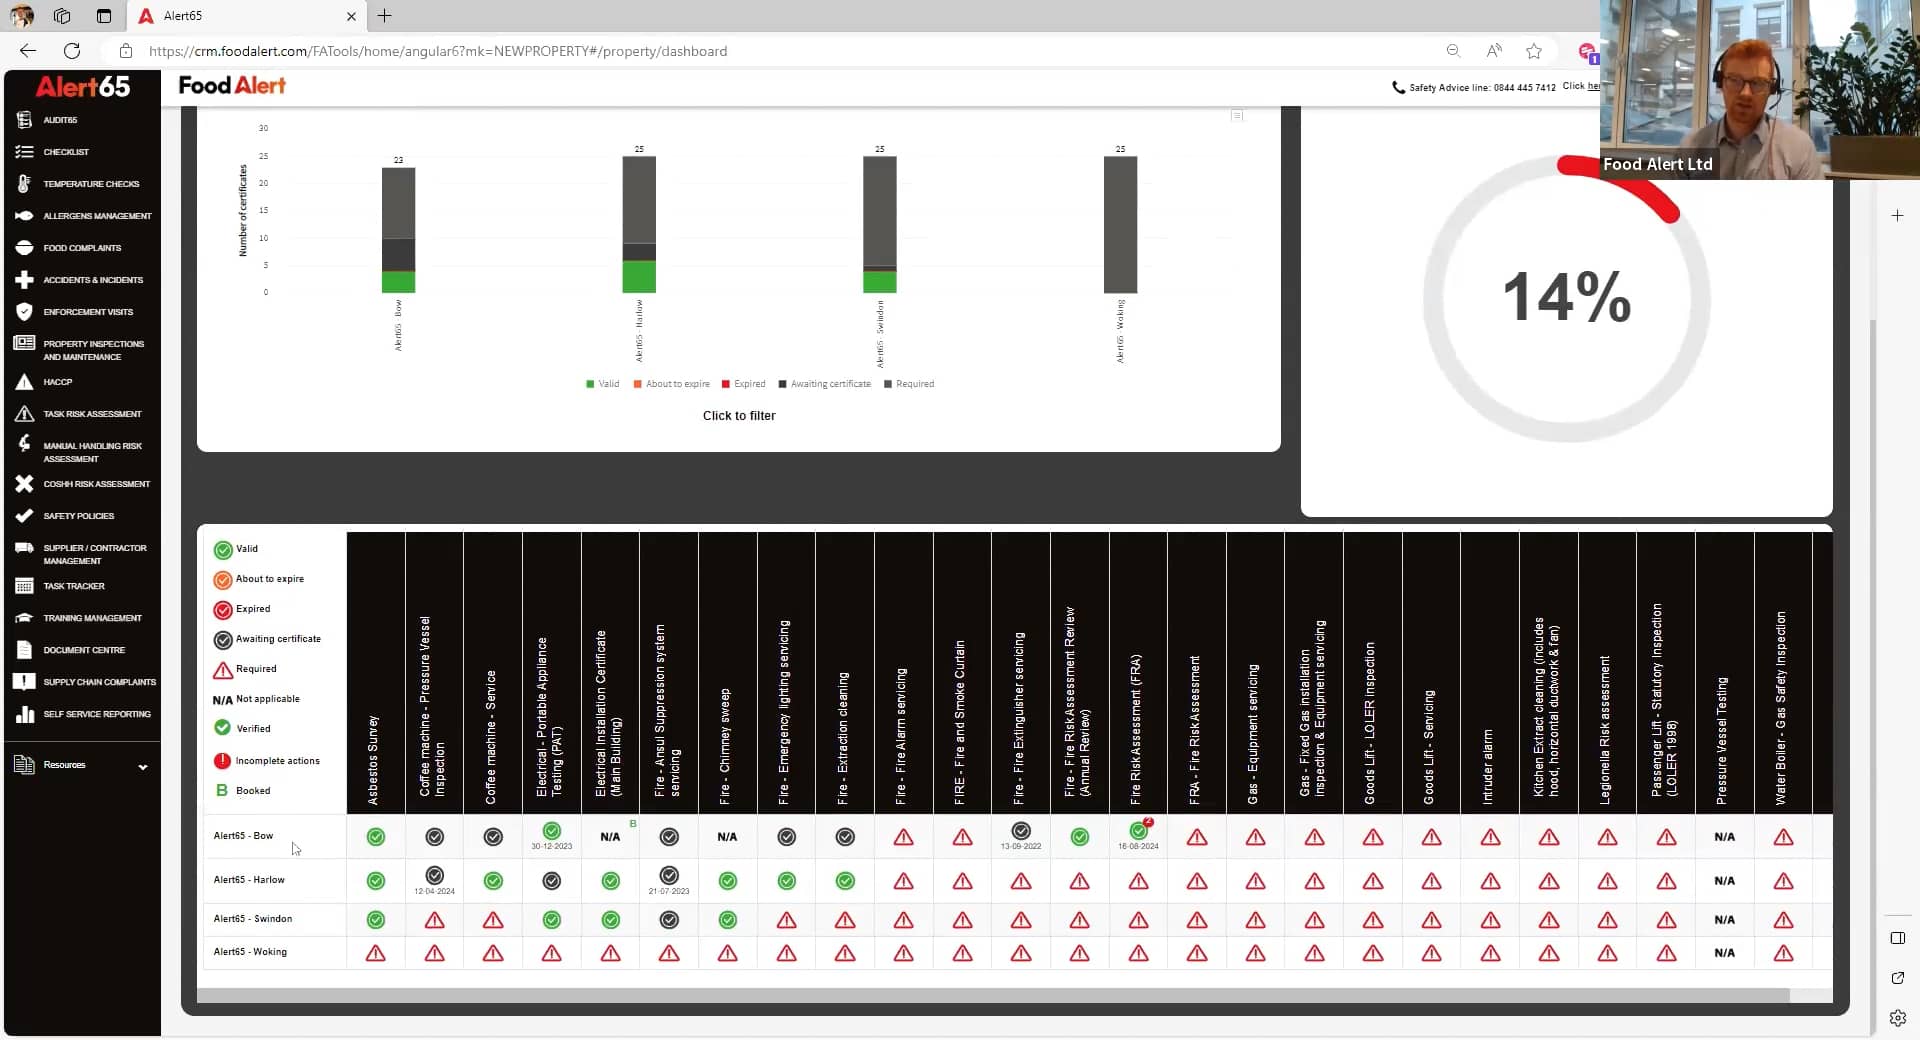Click the 'Click to filter' link
This screenshot has width=1920, height=1040.
pos(739,416)
